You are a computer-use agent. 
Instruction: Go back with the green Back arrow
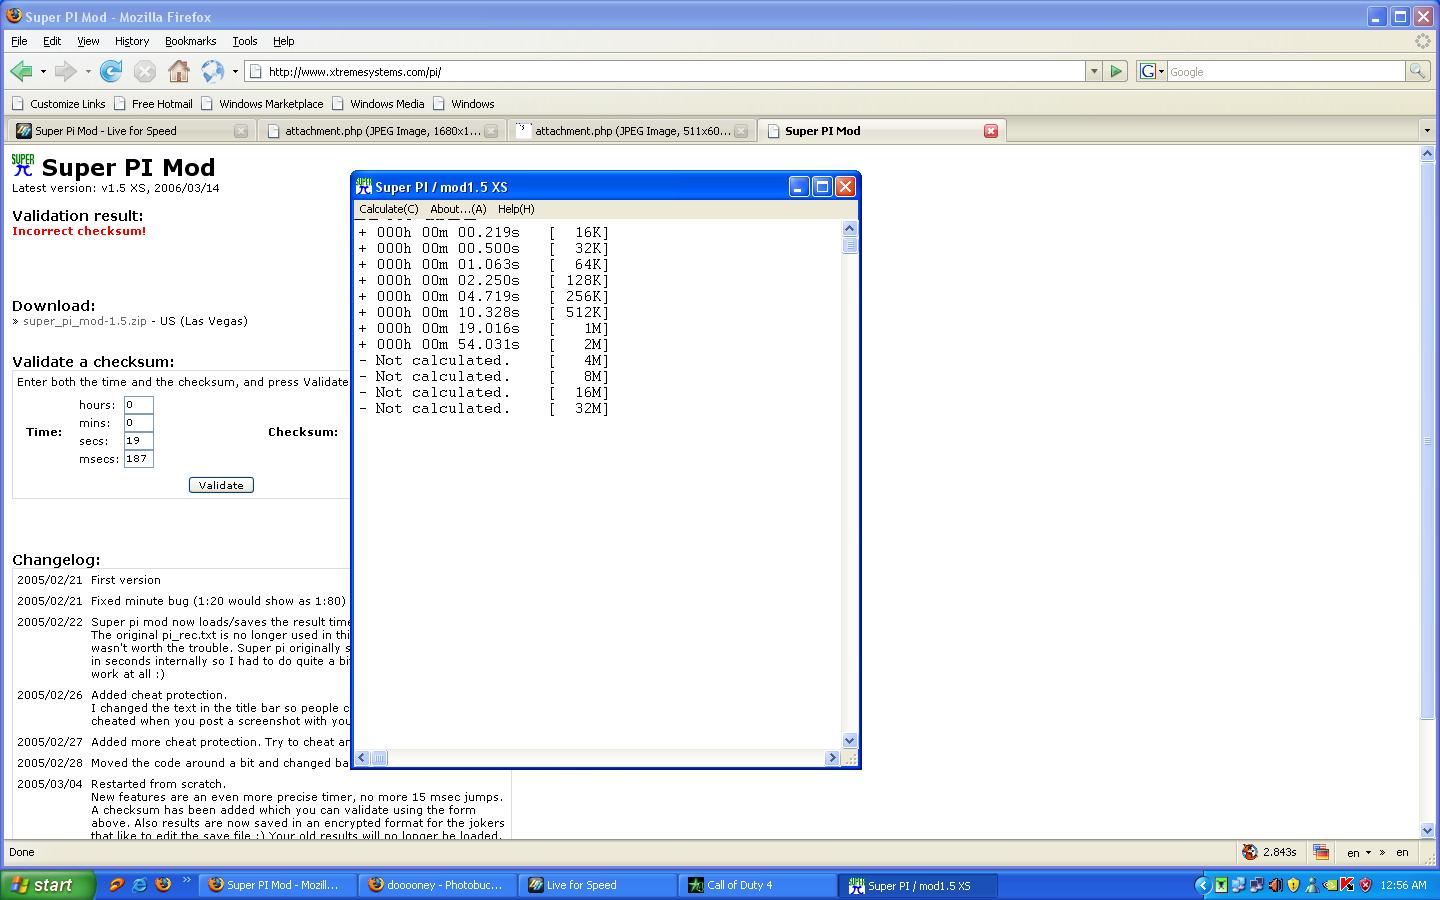[21, 71]
